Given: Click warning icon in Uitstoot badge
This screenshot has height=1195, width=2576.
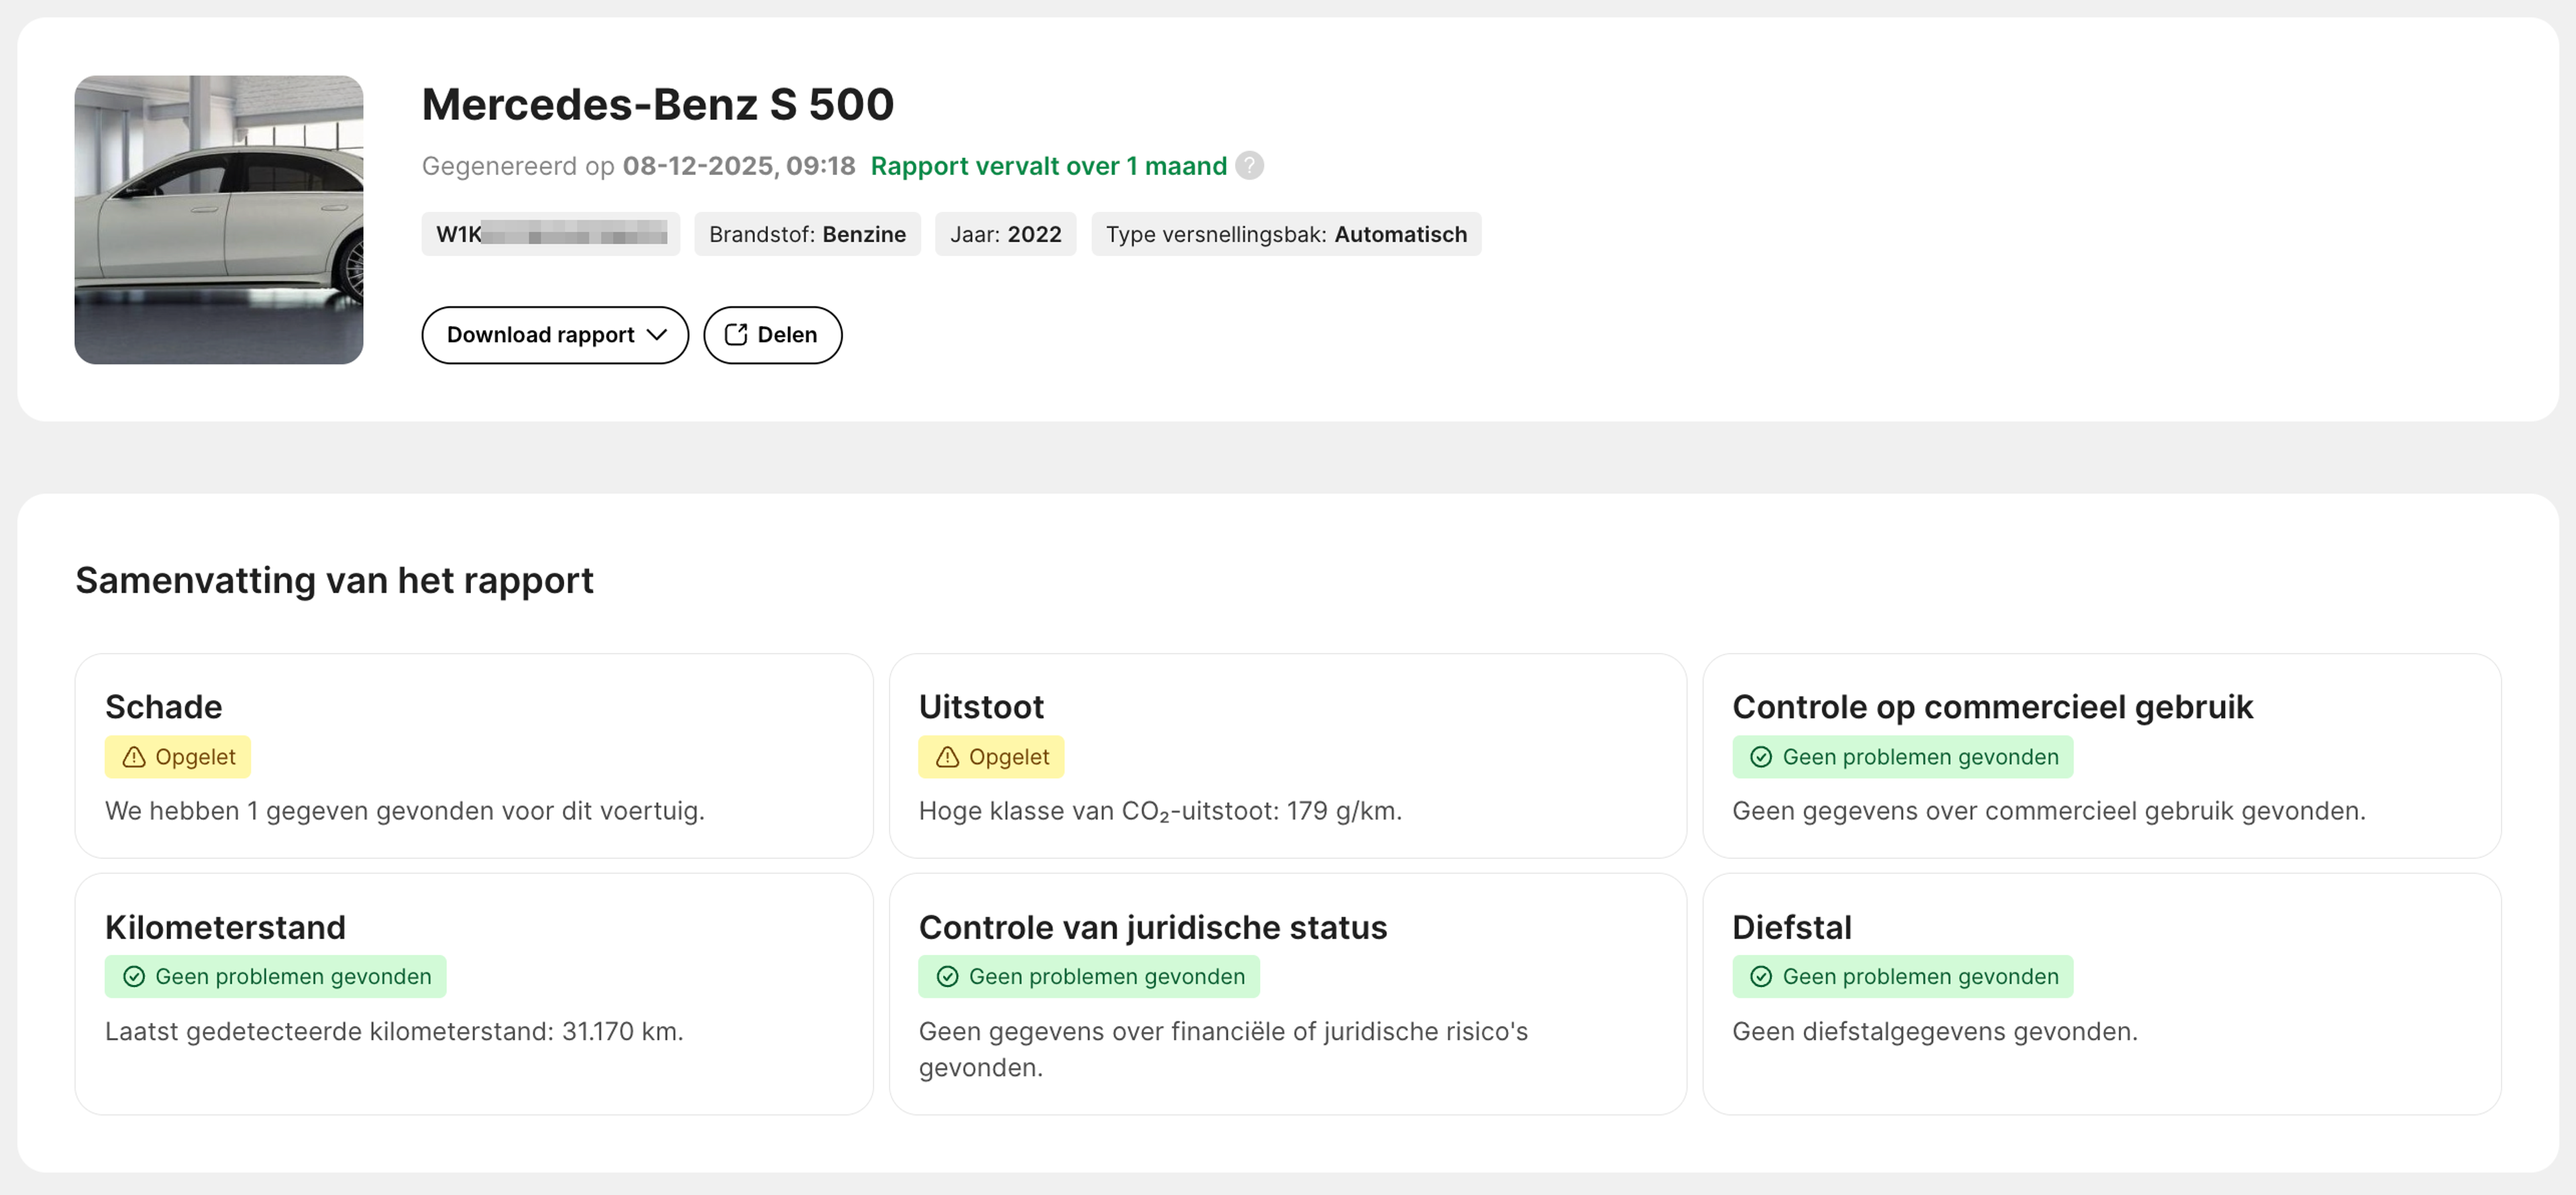Looking at the screenshot, I should (x=947, y=757).
